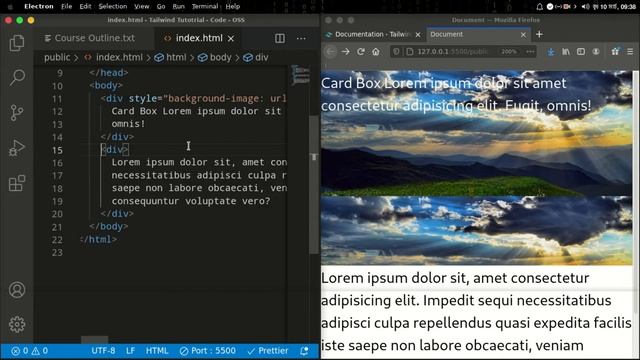Open Firefox library icon

[x=566, y=52]
